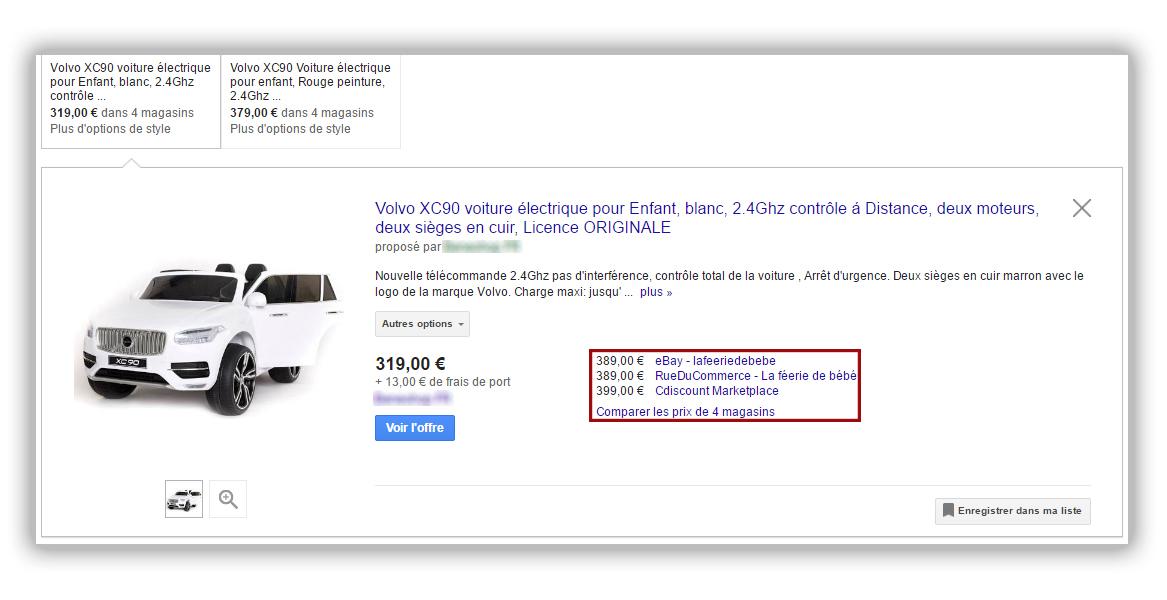Open the Volvo XC90 blanc product title link

(707, 218)
